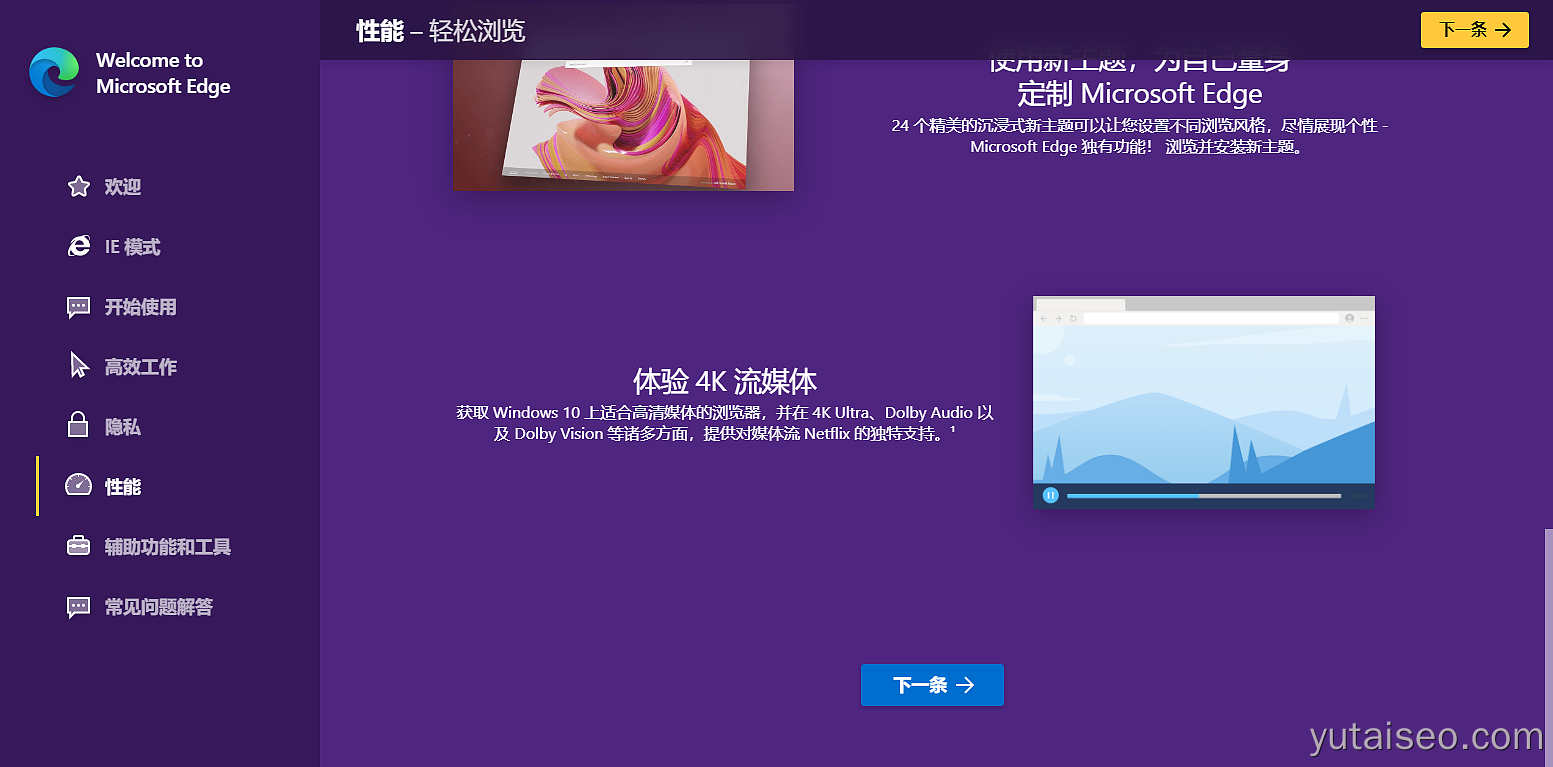
Task: Open the IE 模式 section
Action: (133, 247)
